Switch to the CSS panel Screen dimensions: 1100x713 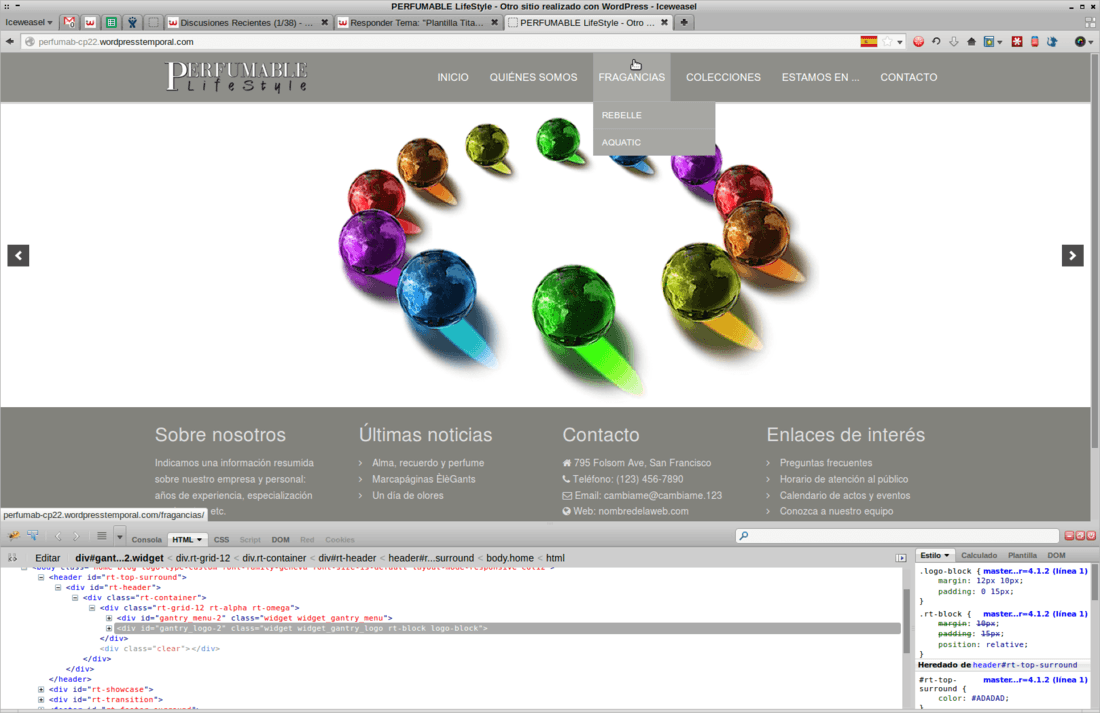tap(221, 540)
